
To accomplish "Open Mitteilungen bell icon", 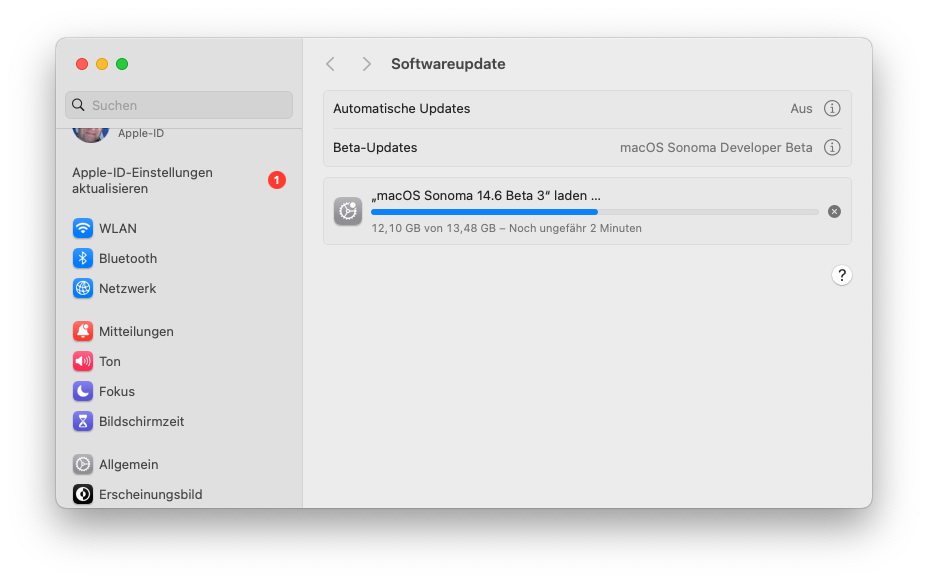I will point(83,331).
